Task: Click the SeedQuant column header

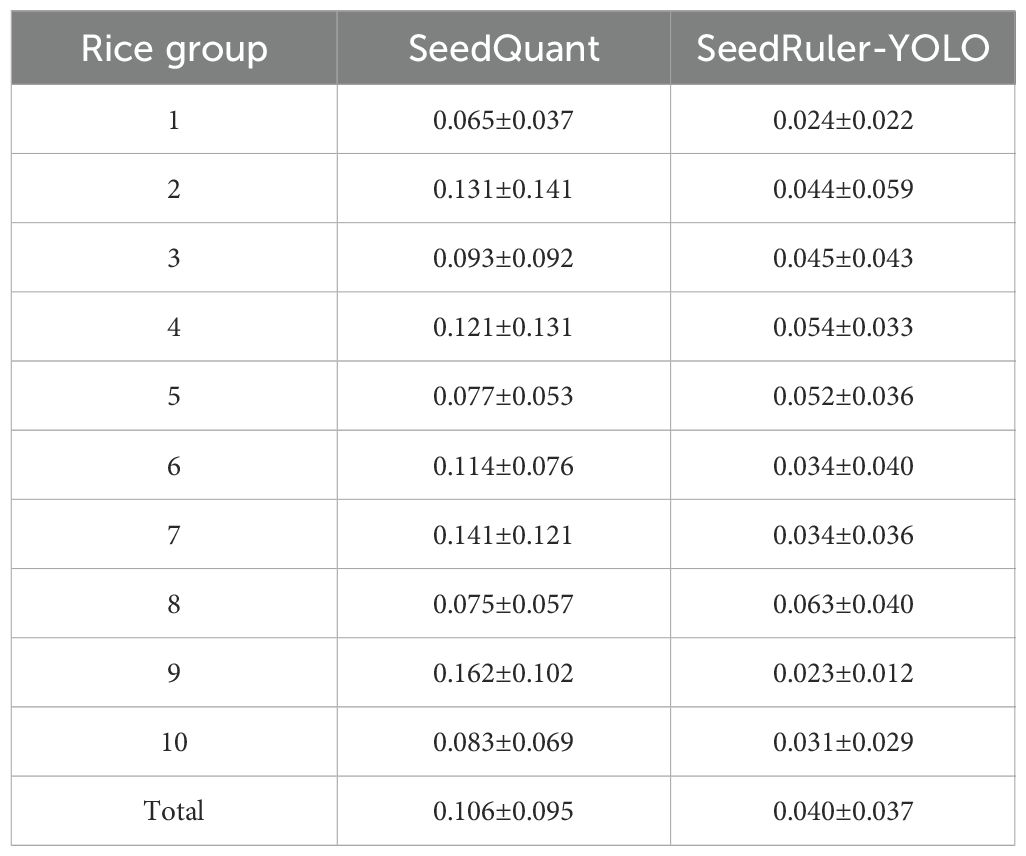Action: pos(503,49)
